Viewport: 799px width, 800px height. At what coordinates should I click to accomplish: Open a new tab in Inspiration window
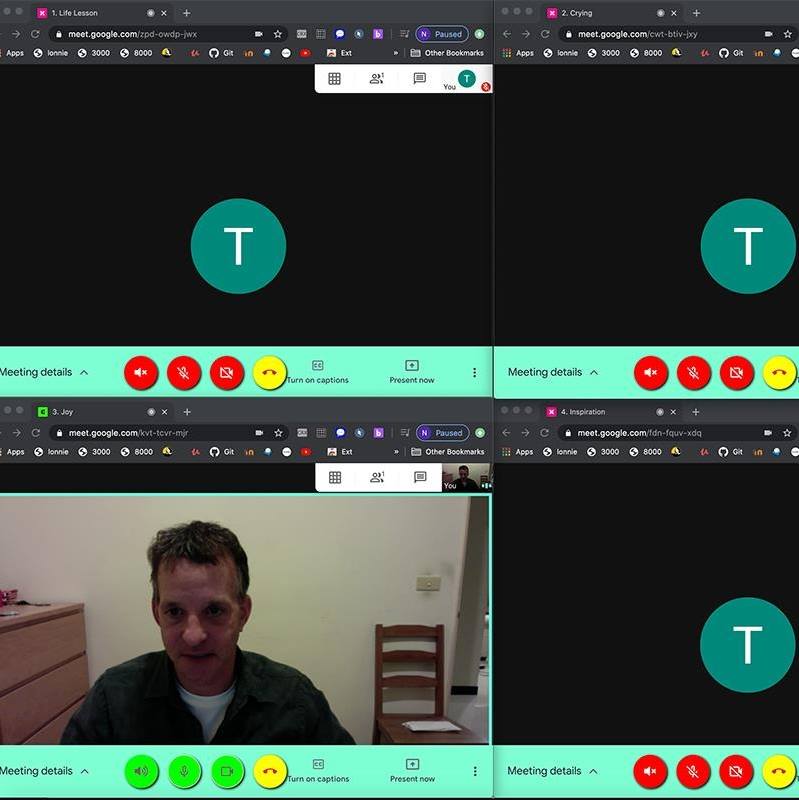(696, 412)
